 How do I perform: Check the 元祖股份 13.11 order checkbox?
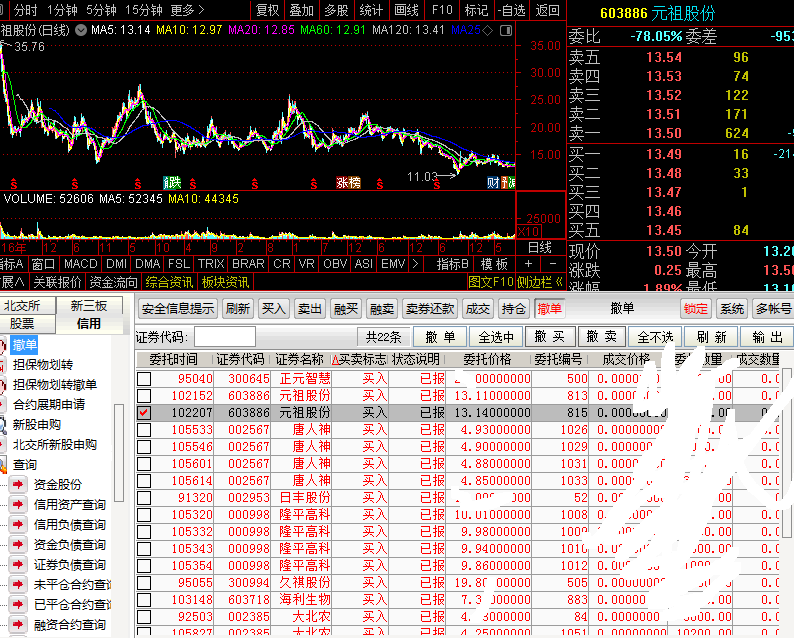pyautogui.click(x=144, y=395)
